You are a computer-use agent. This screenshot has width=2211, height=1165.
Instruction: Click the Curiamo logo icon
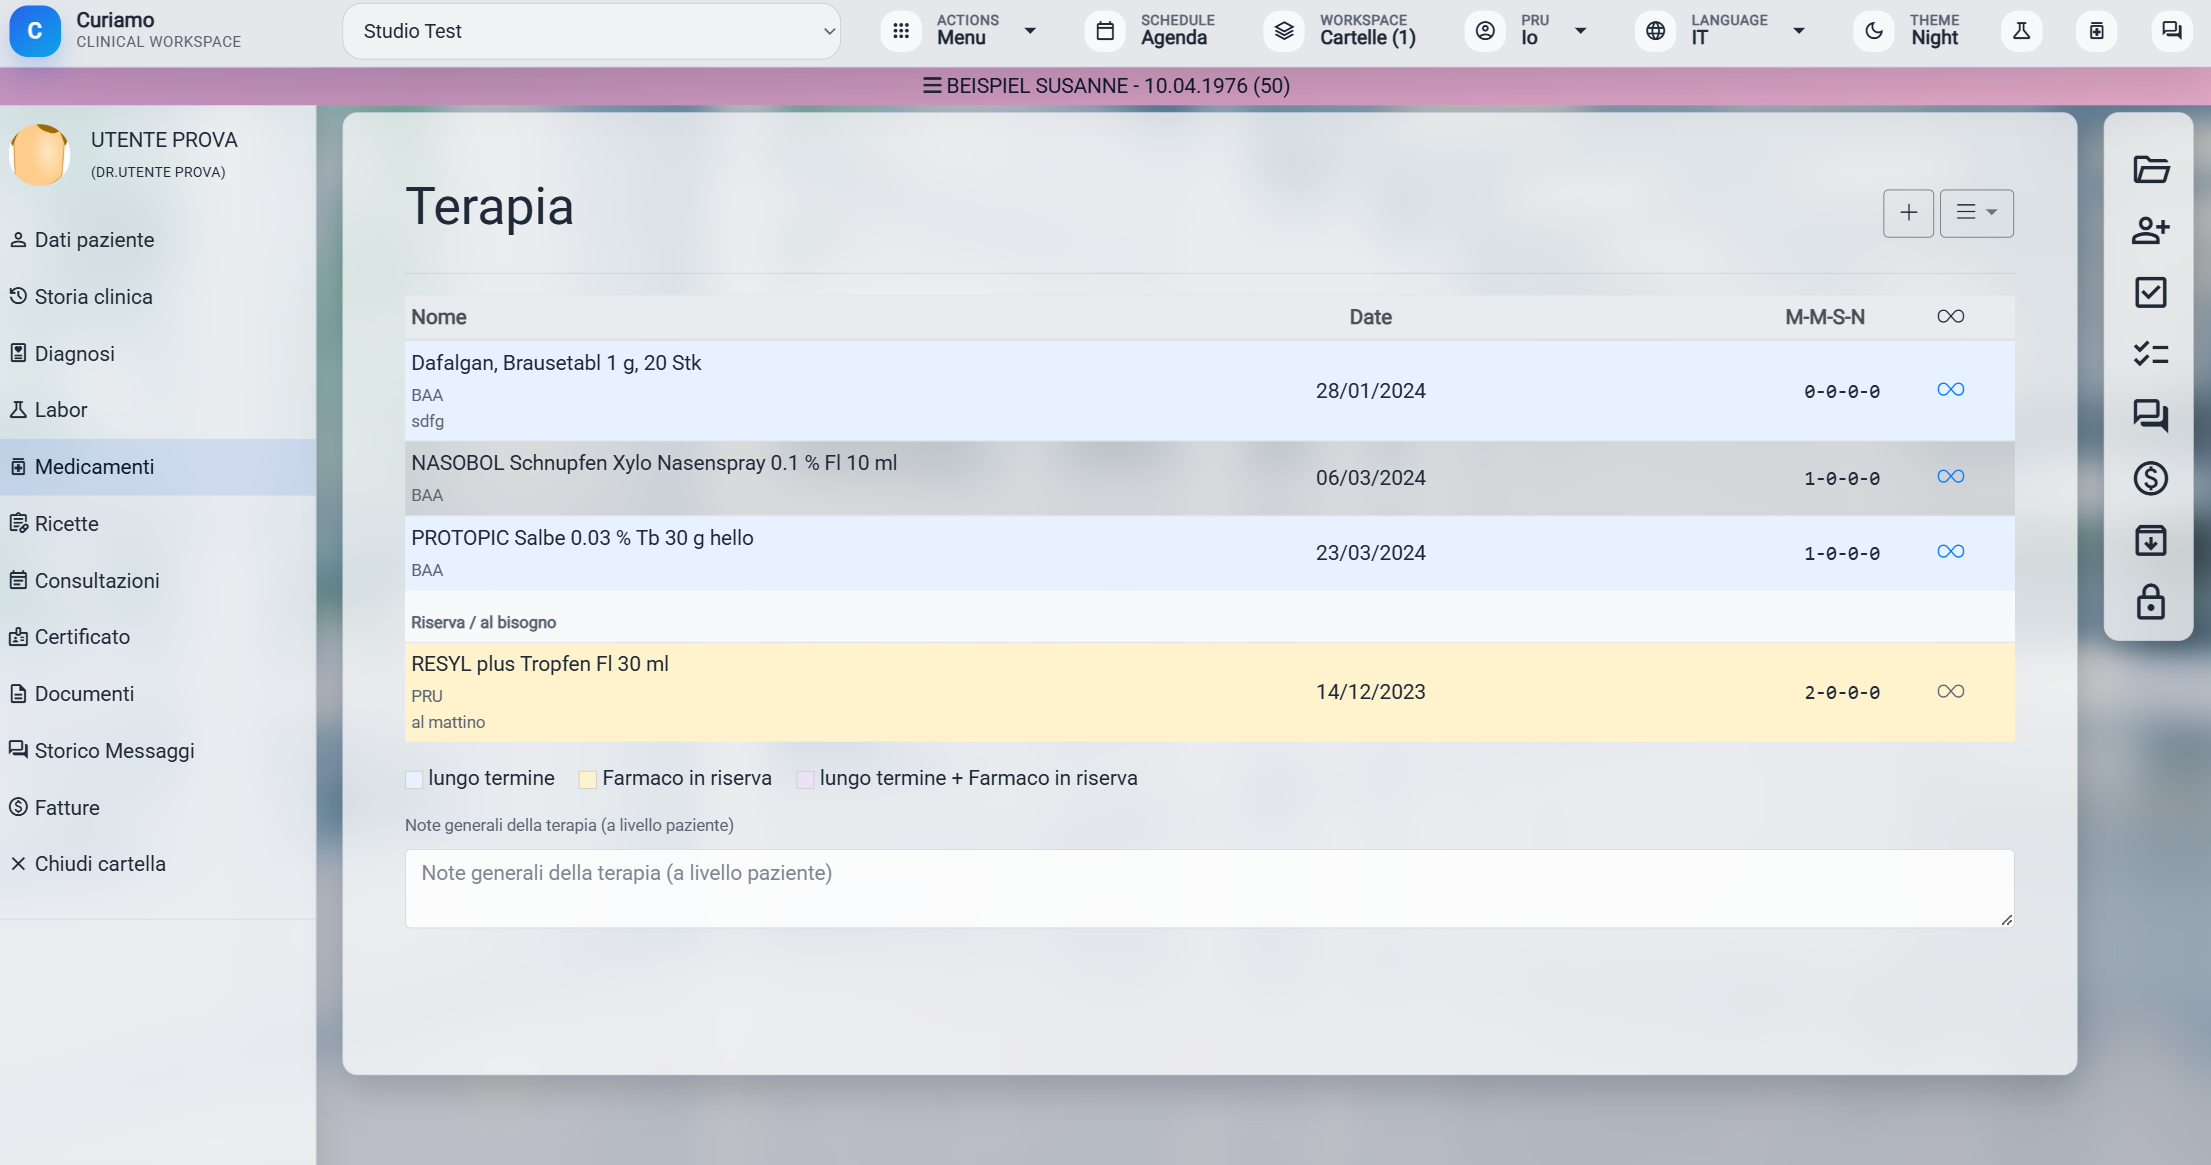[35, 31]
